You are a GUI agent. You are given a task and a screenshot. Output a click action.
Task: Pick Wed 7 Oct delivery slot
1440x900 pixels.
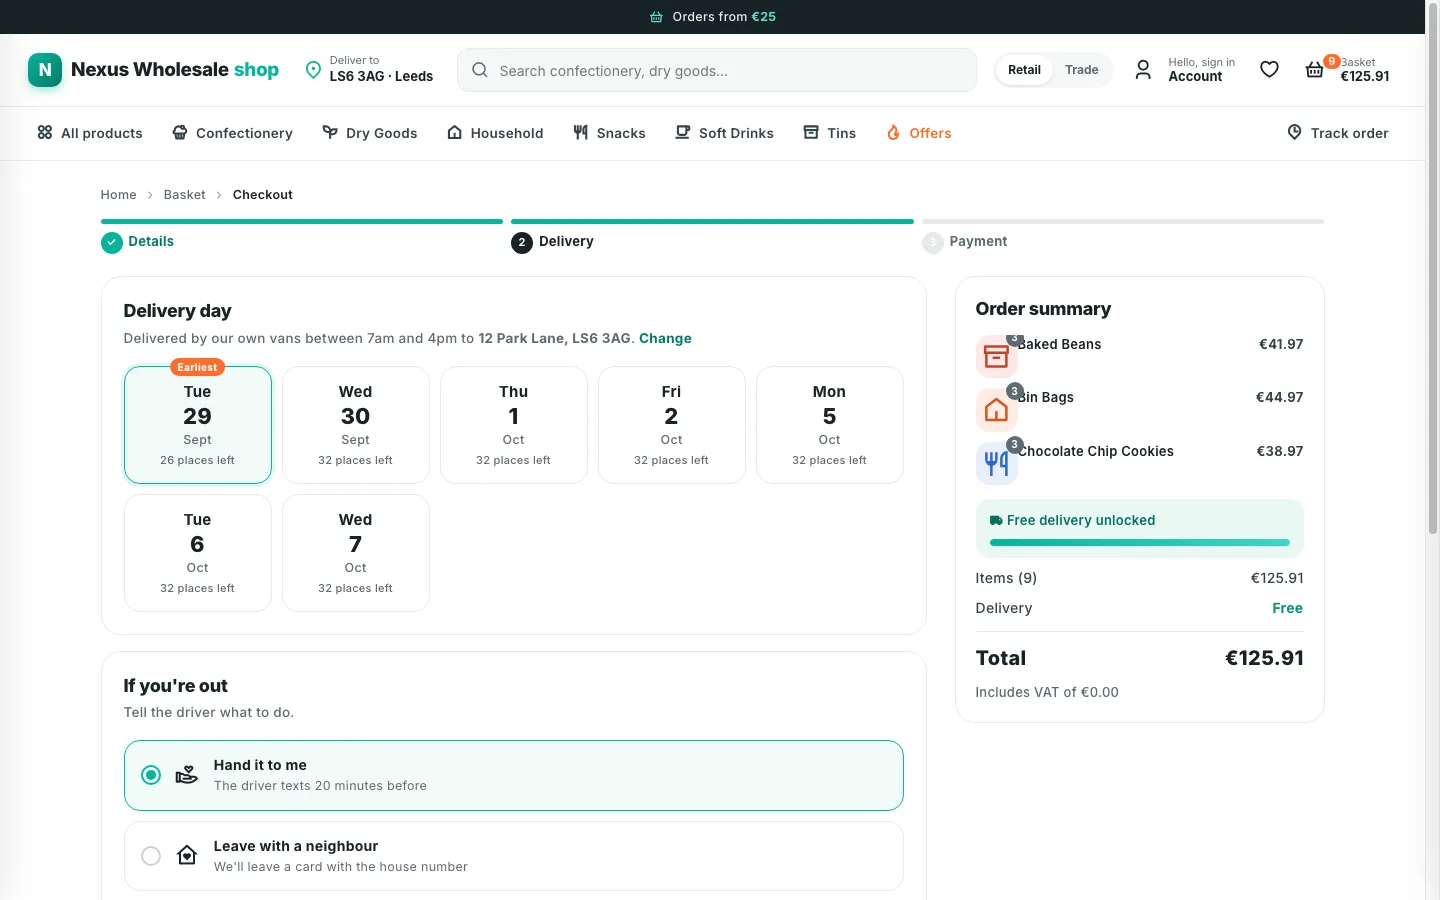(x=356, y=553)
